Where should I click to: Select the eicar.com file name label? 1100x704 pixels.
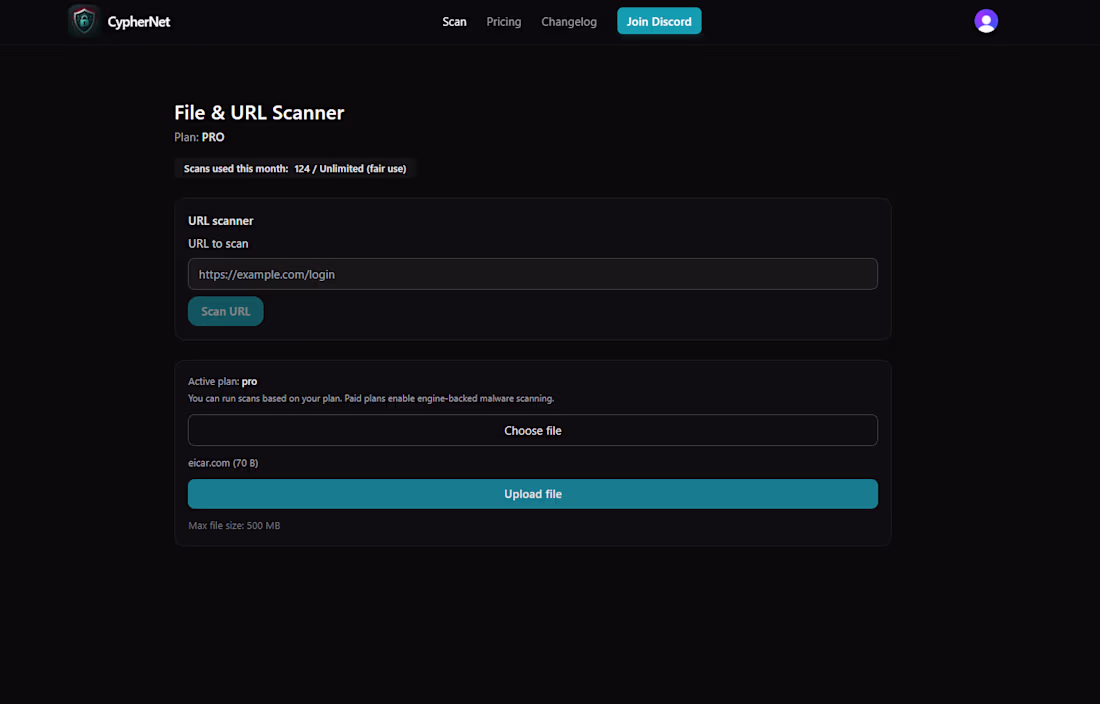click(225, 462)
